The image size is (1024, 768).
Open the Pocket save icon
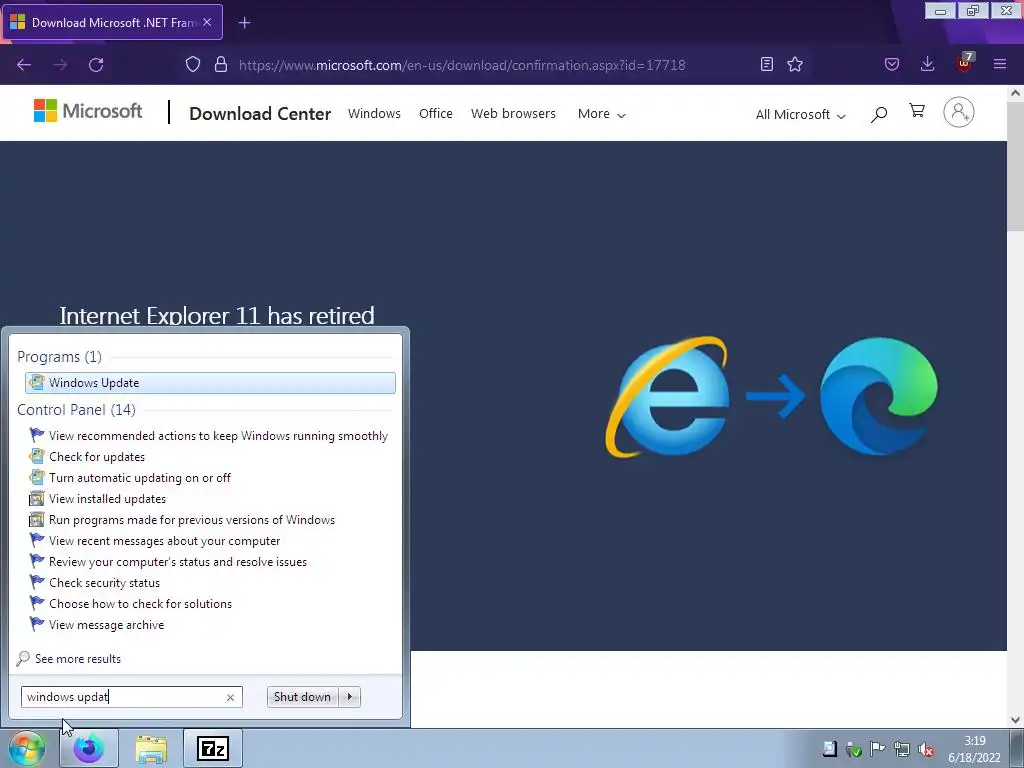pos(891,64)
